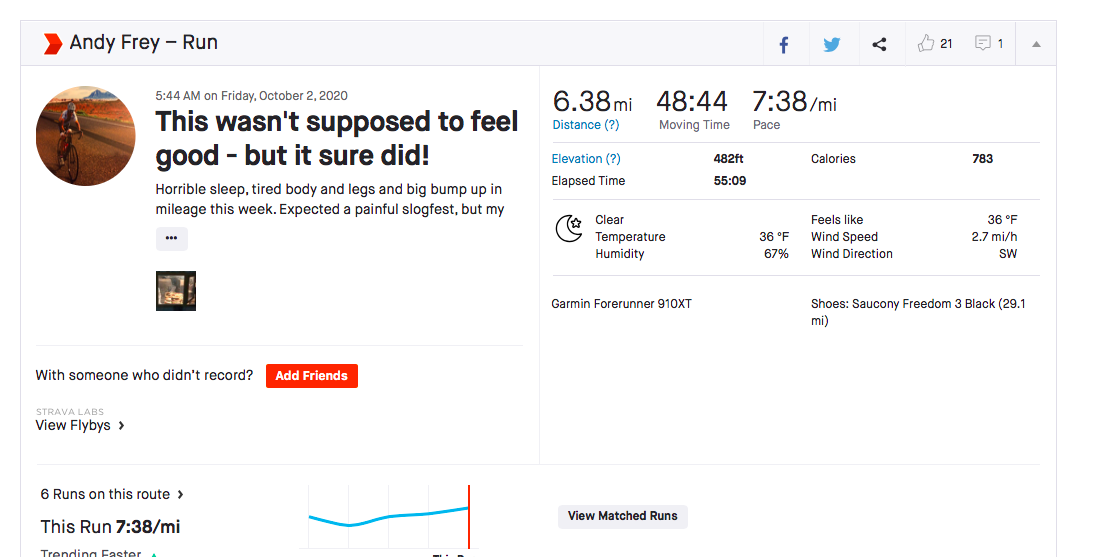Click the activity title heading

[x=337, y=138]
